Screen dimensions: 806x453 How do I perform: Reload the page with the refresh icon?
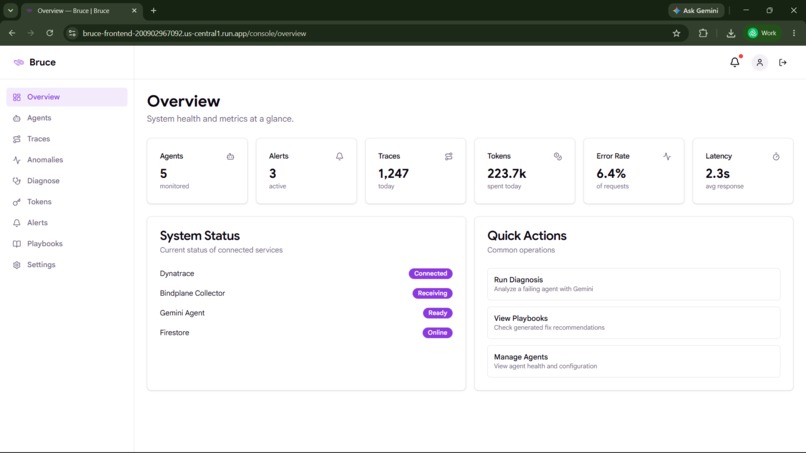coord(49,33)
